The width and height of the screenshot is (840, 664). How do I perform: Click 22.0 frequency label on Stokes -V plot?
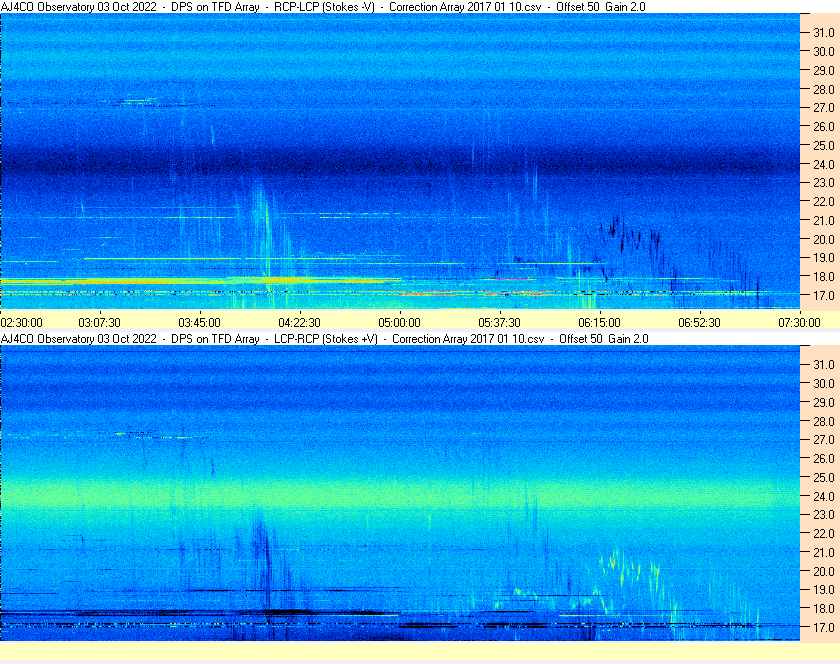tap(824, 202)
